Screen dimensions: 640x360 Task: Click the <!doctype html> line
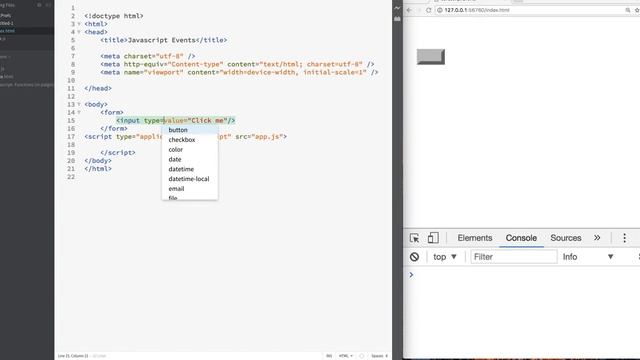pyautogui.click(x=114, y=16)
